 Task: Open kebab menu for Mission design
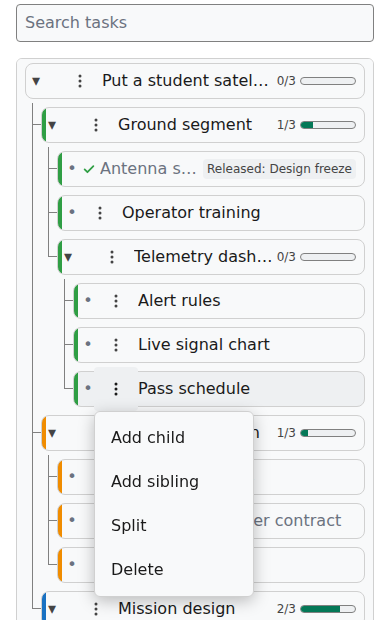[x=96, y=609]
